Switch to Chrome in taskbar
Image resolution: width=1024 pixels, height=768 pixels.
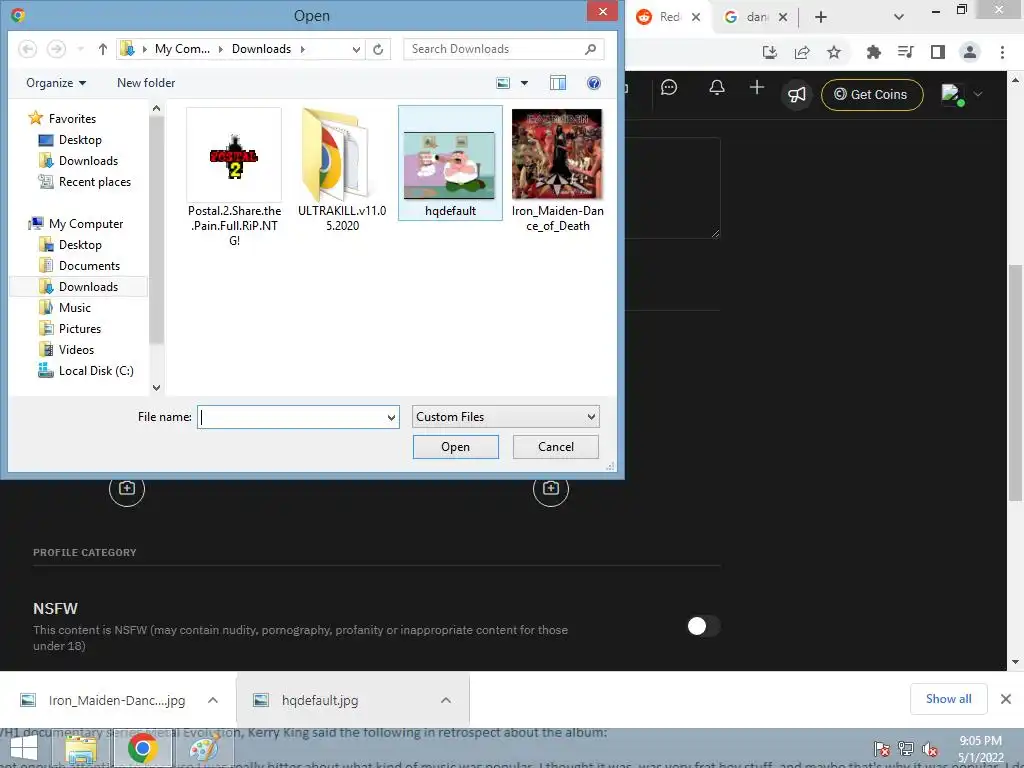click(x=142, y=748)
